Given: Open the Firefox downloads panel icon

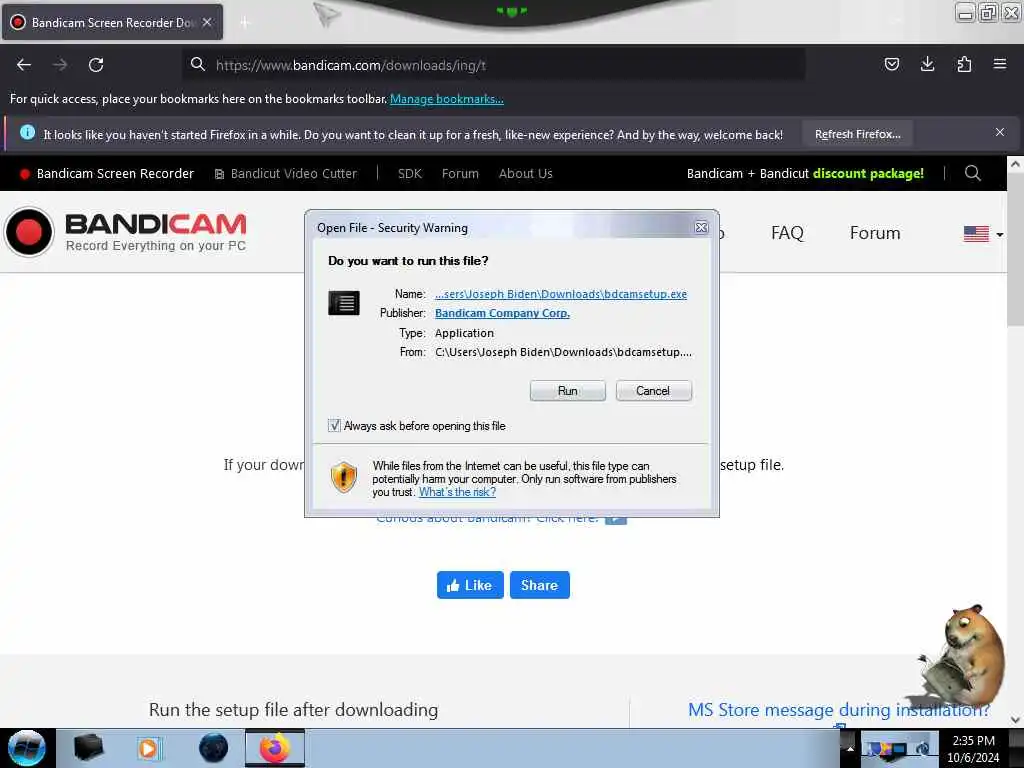Looking at the screenshot, I should [927, 64].
